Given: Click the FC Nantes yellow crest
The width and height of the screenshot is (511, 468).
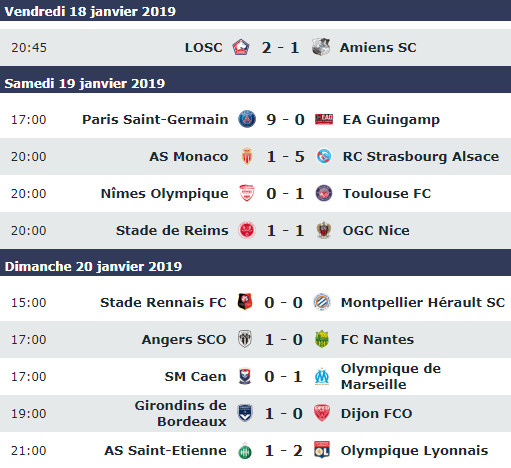Looking at the screenshot, I should 322,340.
